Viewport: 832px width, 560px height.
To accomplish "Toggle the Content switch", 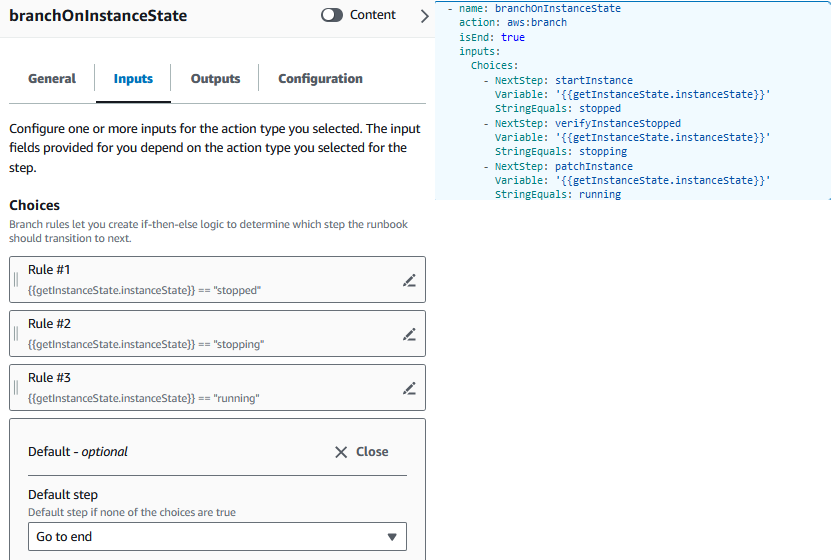I will pos(332,16).
